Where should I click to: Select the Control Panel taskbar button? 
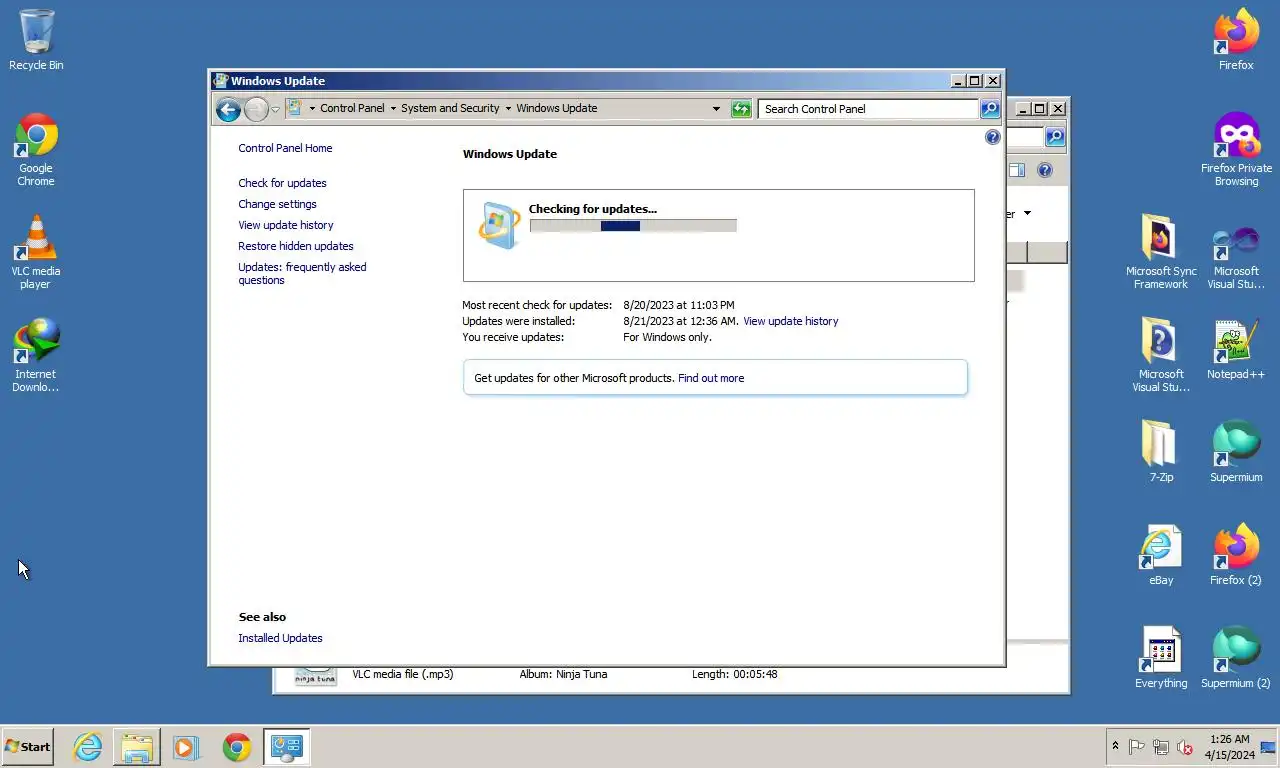pos(287,747)
